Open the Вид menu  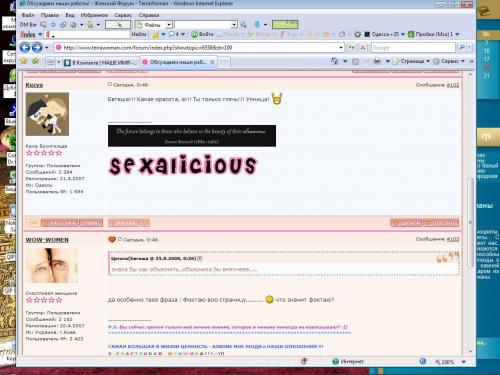[70, 15]
